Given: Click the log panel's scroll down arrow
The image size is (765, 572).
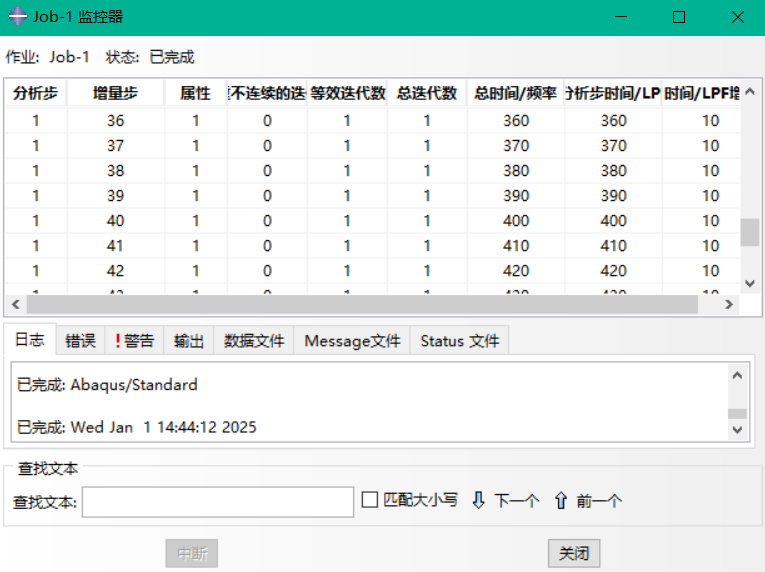Looking at the screenshot, I should tap(737, 429).
